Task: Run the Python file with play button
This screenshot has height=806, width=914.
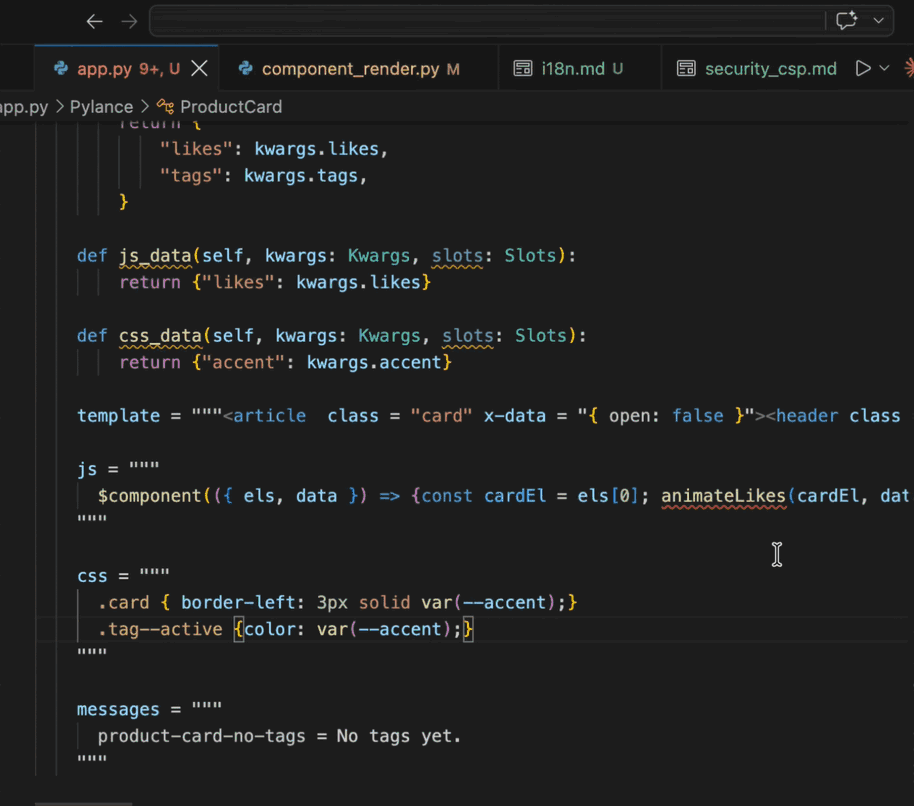Action: [x=863, y=68]
